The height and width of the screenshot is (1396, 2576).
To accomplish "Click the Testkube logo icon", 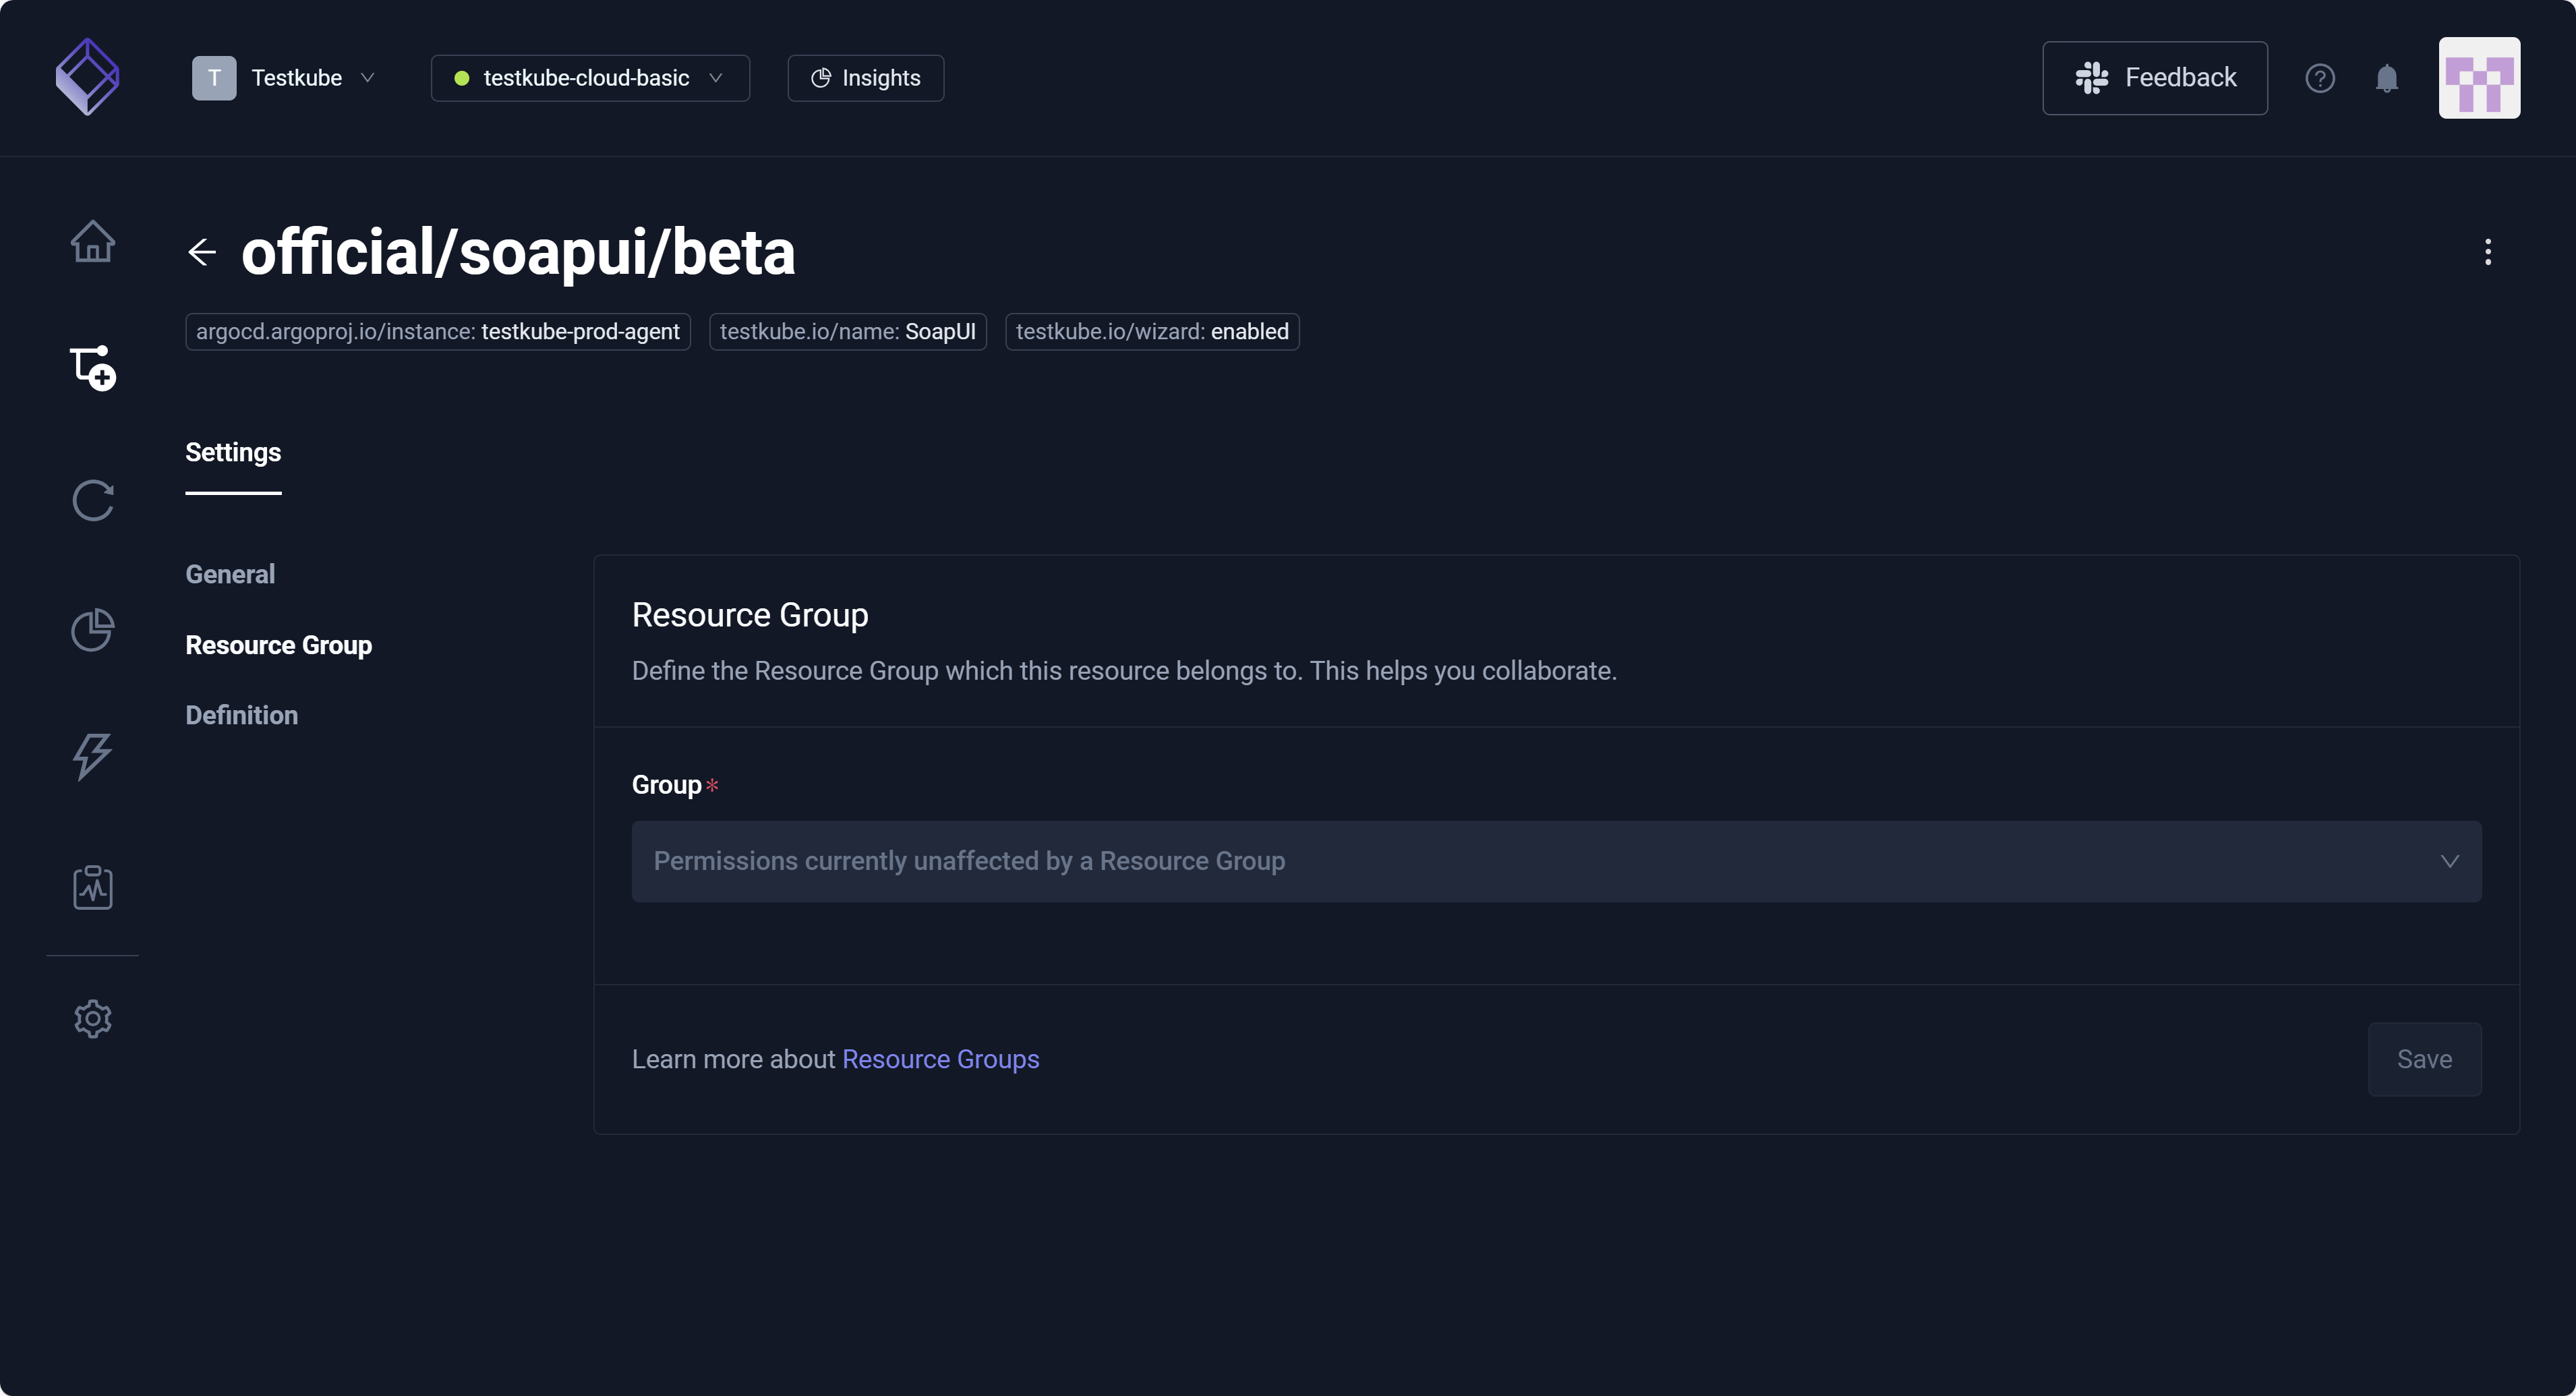I will point(88,77).
